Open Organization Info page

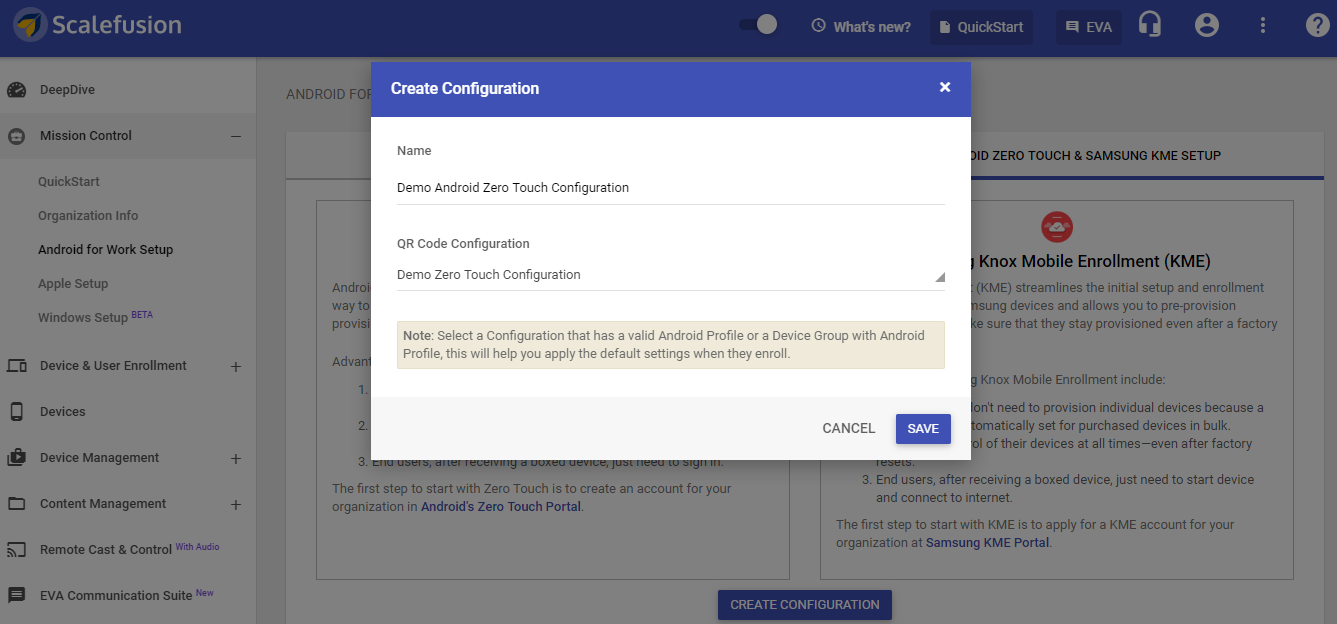(x=88, y=216)
